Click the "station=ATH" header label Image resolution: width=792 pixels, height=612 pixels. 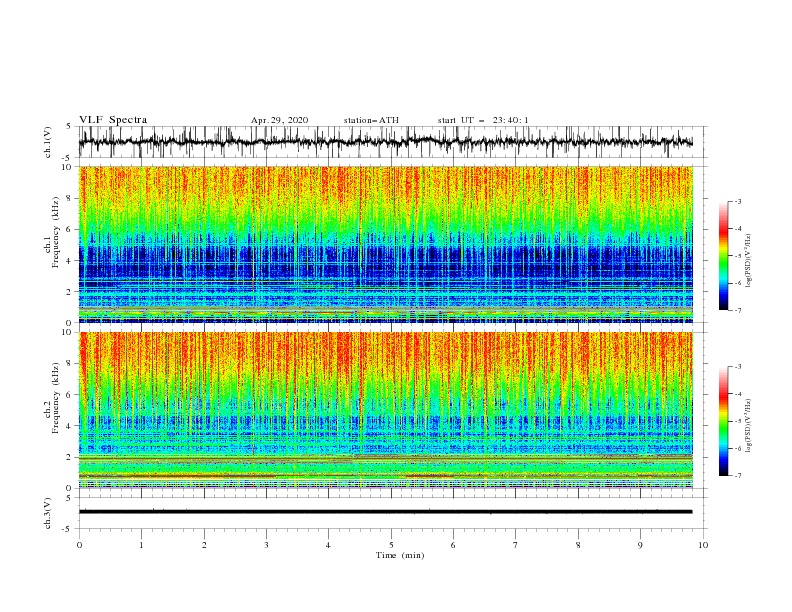371,120
